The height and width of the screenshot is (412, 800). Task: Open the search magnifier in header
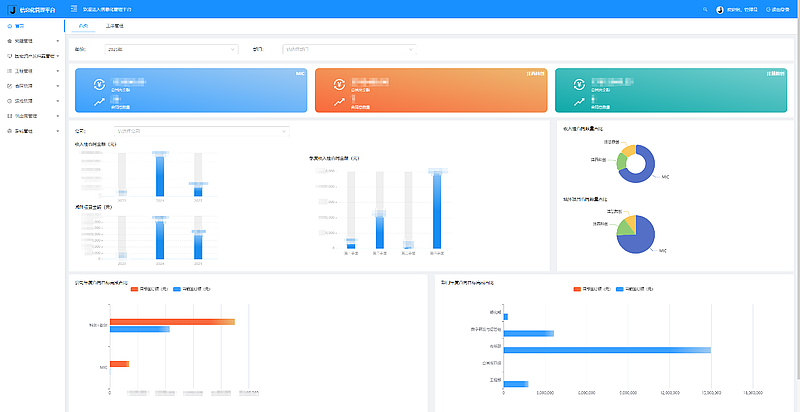click(x=705, y=8)
